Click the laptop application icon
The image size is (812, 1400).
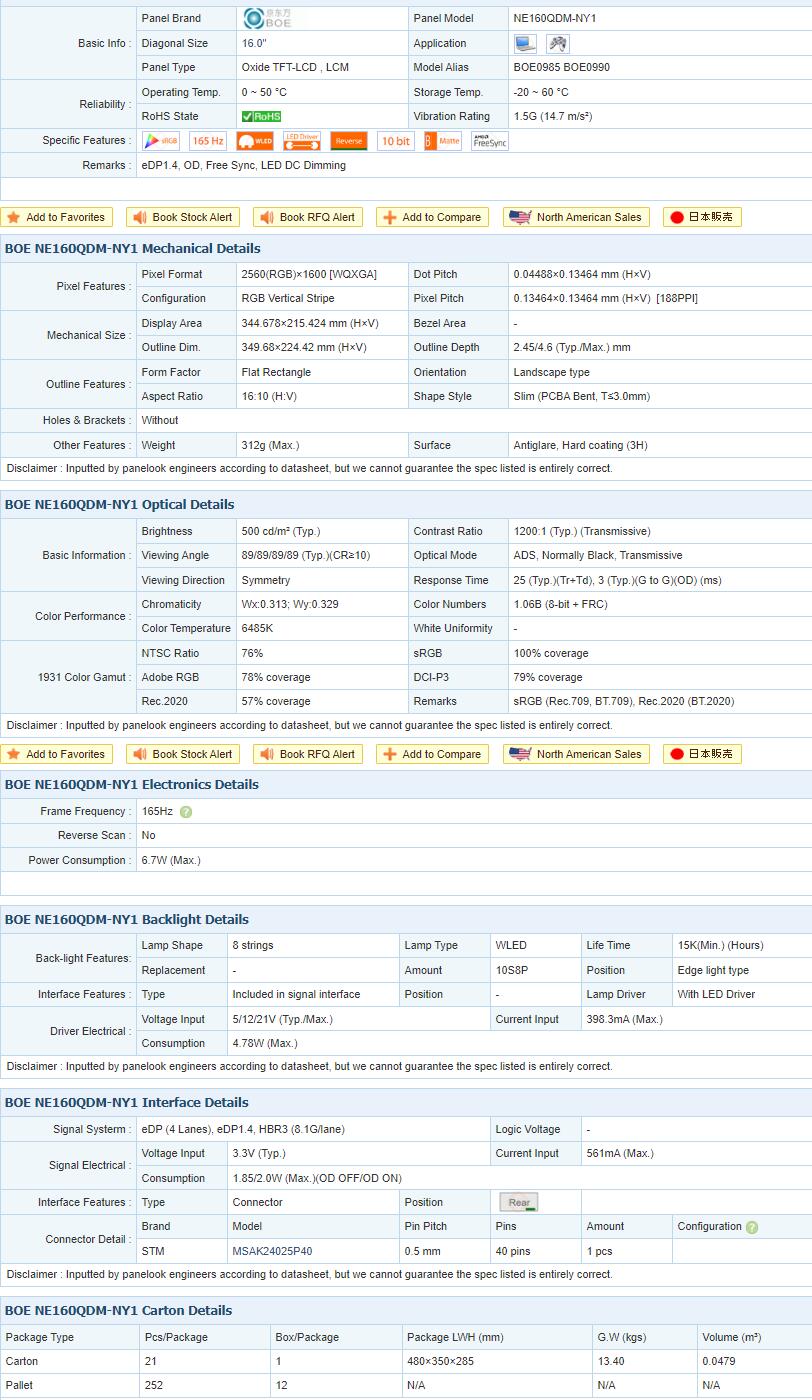(525, 43)
